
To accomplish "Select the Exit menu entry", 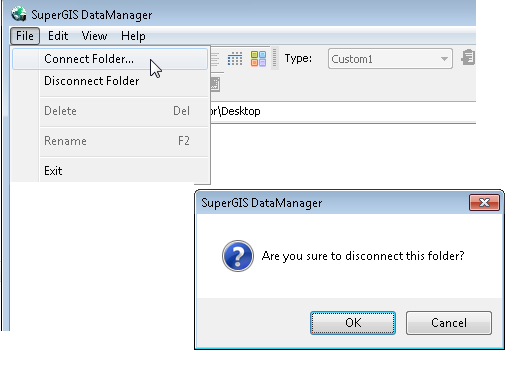I will point(110,171).
